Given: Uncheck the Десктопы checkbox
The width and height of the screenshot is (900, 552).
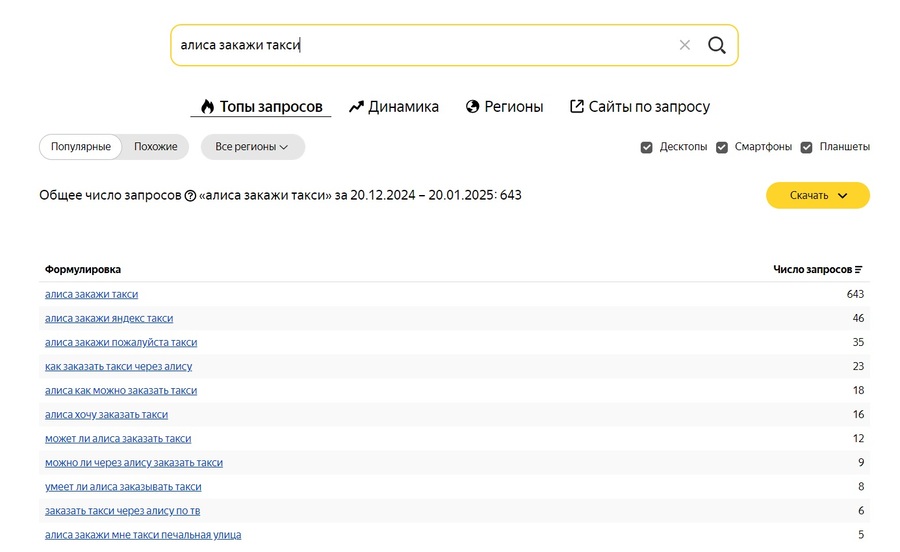Looking at the screenshot, I should 646,147.
